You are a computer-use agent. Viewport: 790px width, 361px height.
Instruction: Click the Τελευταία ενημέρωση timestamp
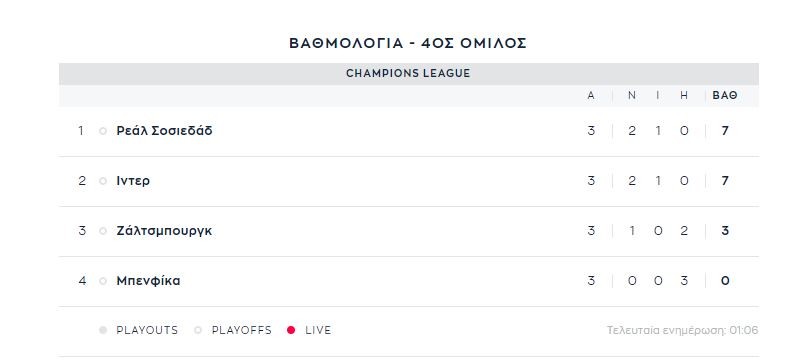click(x=682, y=331)
